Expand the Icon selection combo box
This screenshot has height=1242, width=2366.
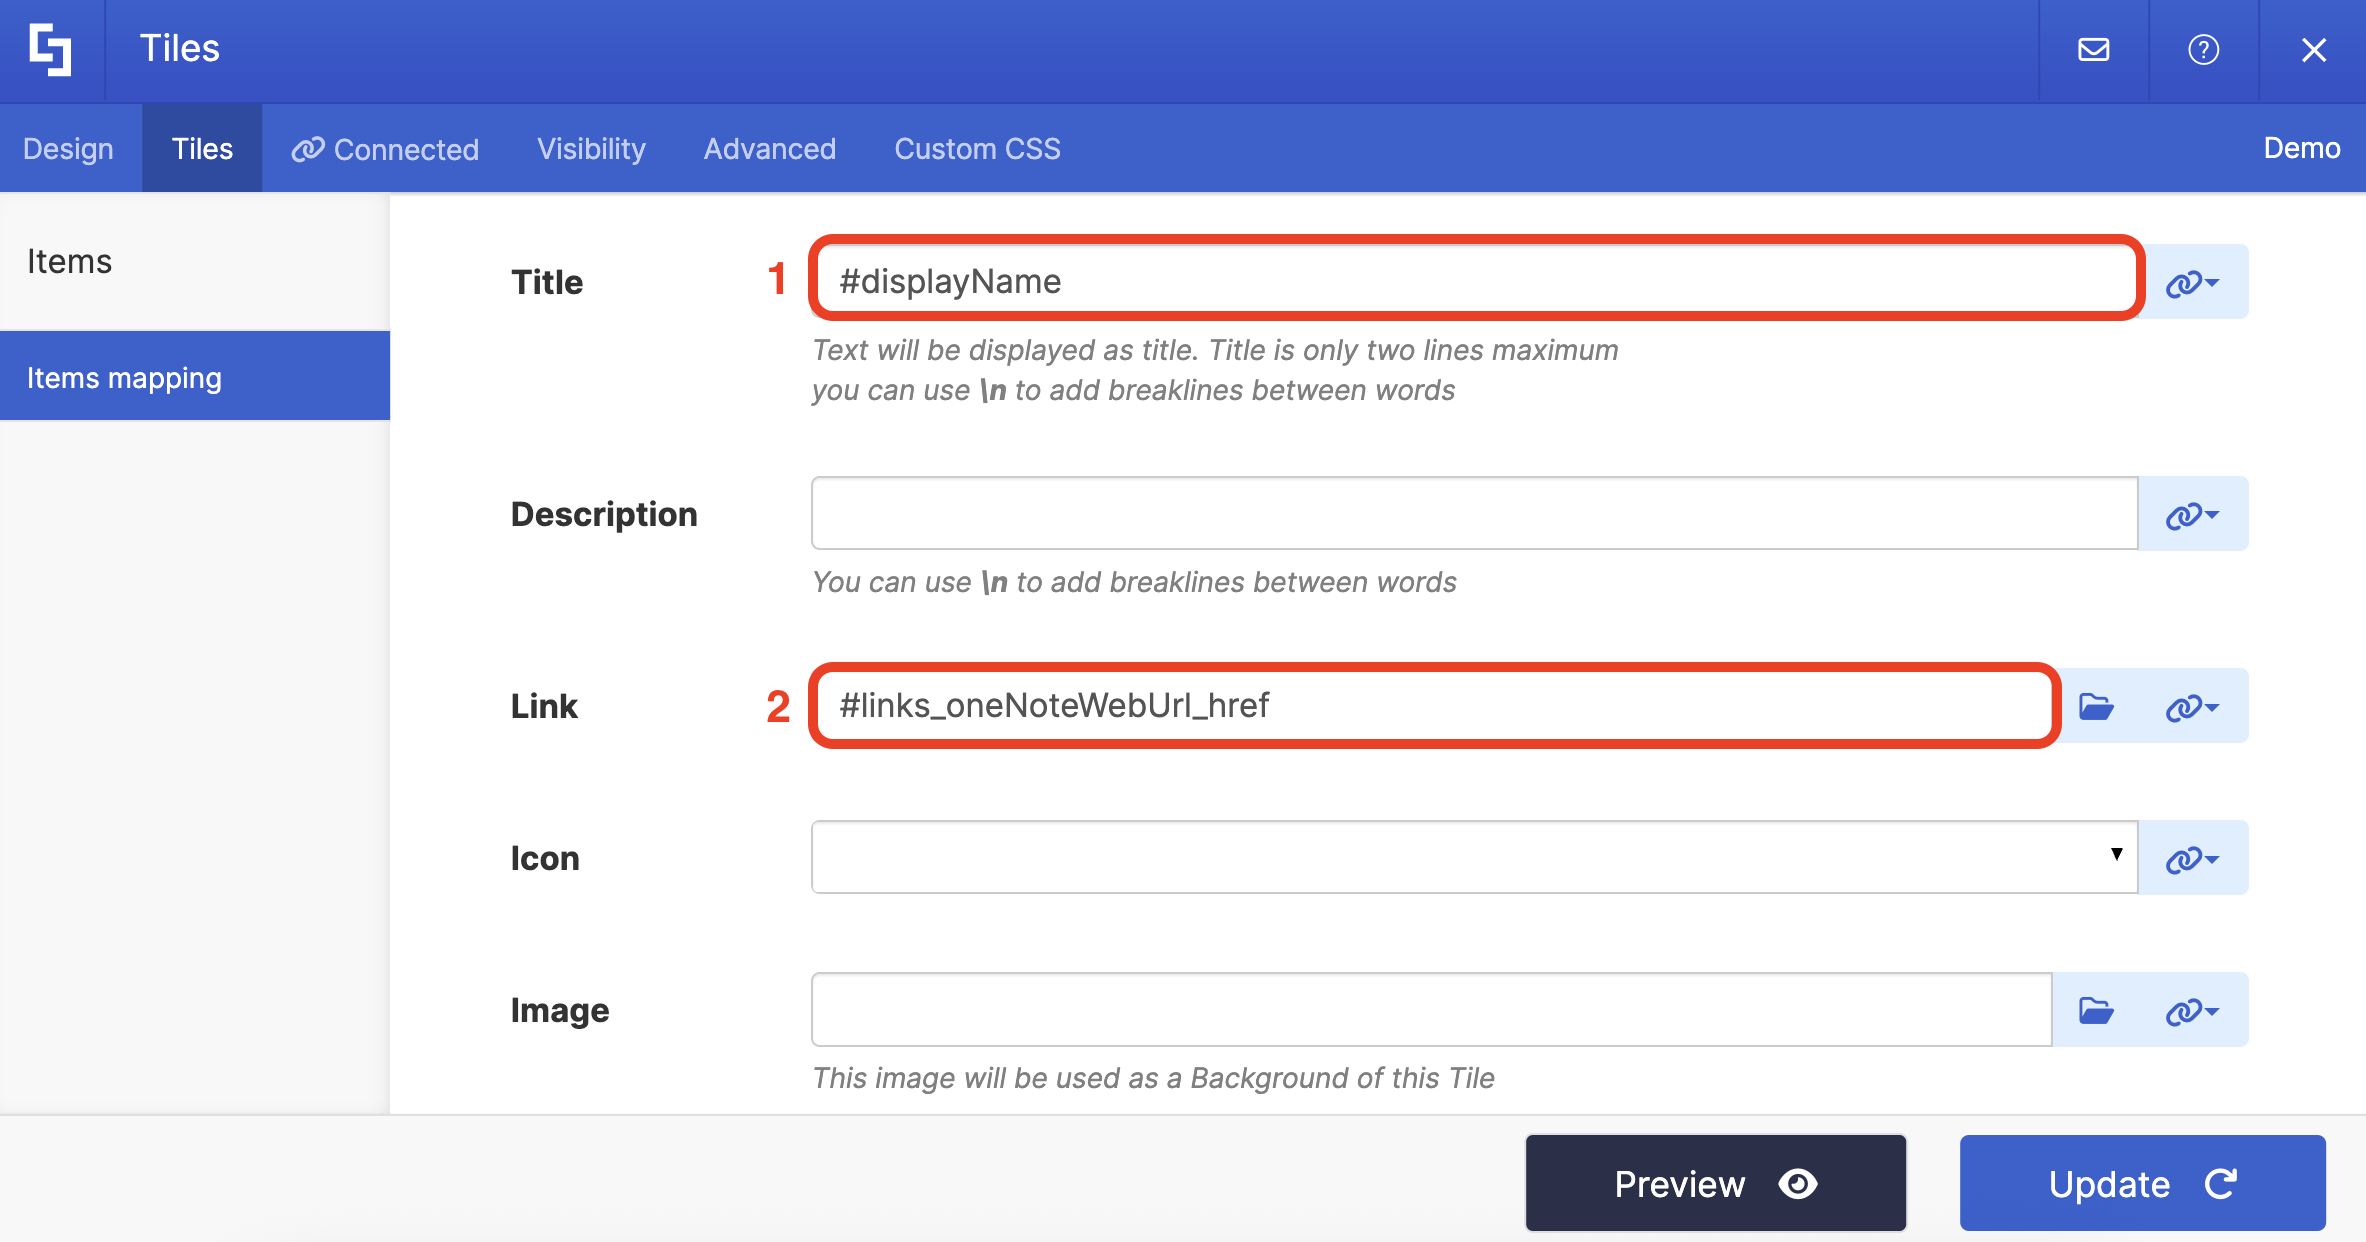[1474, 856]
